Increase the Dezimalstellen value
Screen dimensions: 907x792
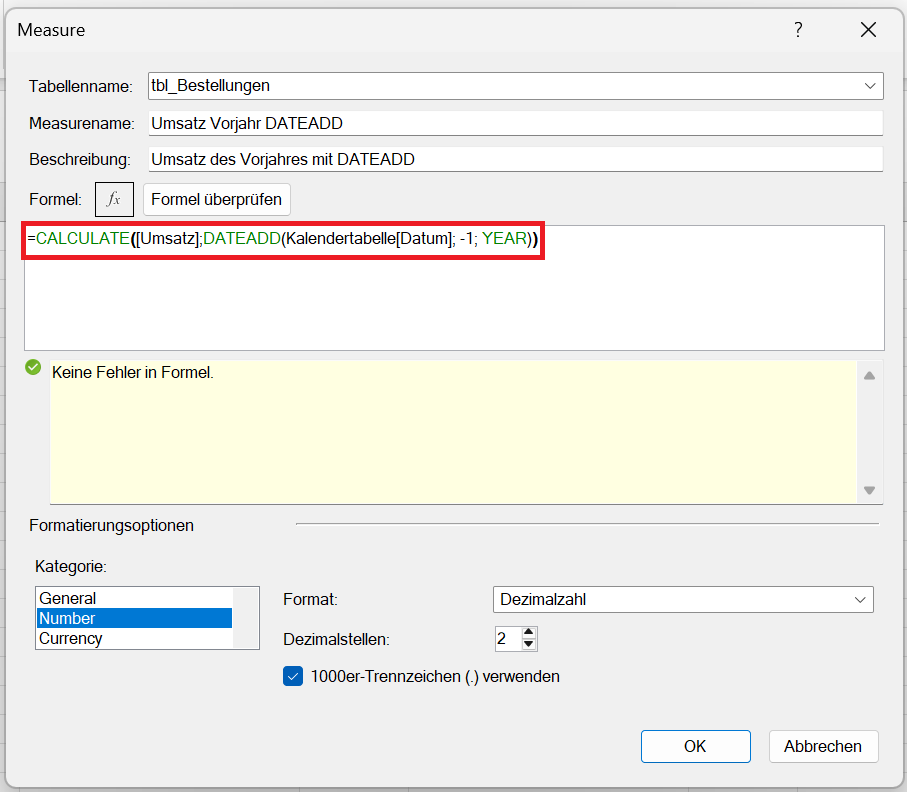pos(529,632)
